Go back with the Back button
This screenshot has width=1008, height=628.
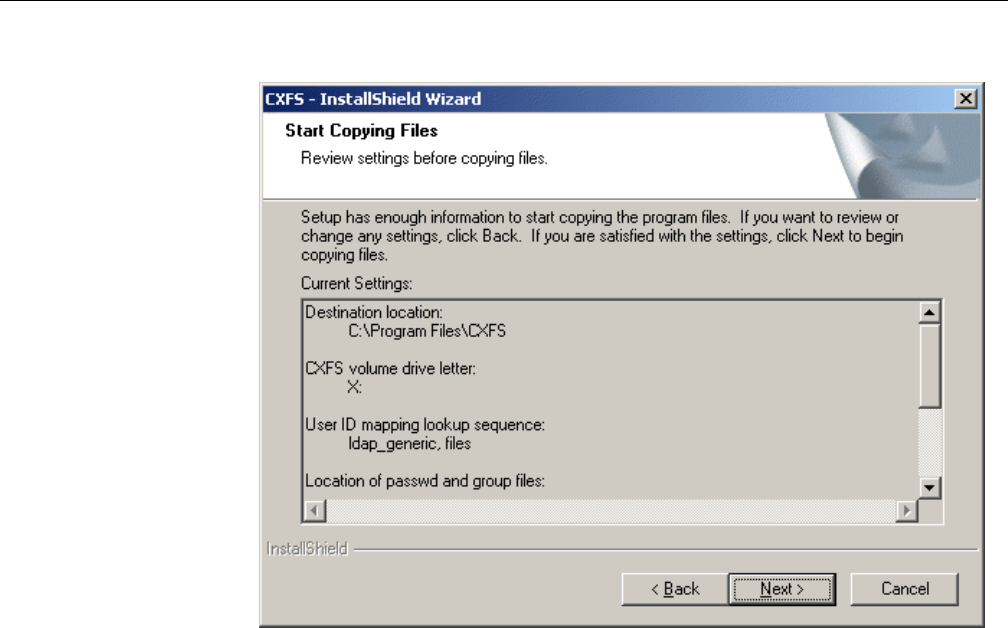[x=674, y=589]
